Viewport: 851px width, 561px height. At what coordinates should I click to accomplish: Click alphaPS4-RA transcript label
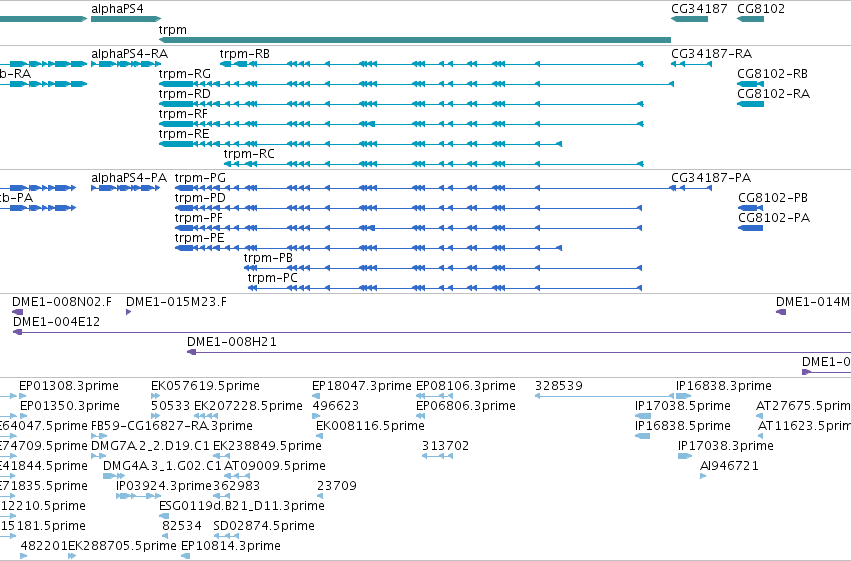coord(130,54)
